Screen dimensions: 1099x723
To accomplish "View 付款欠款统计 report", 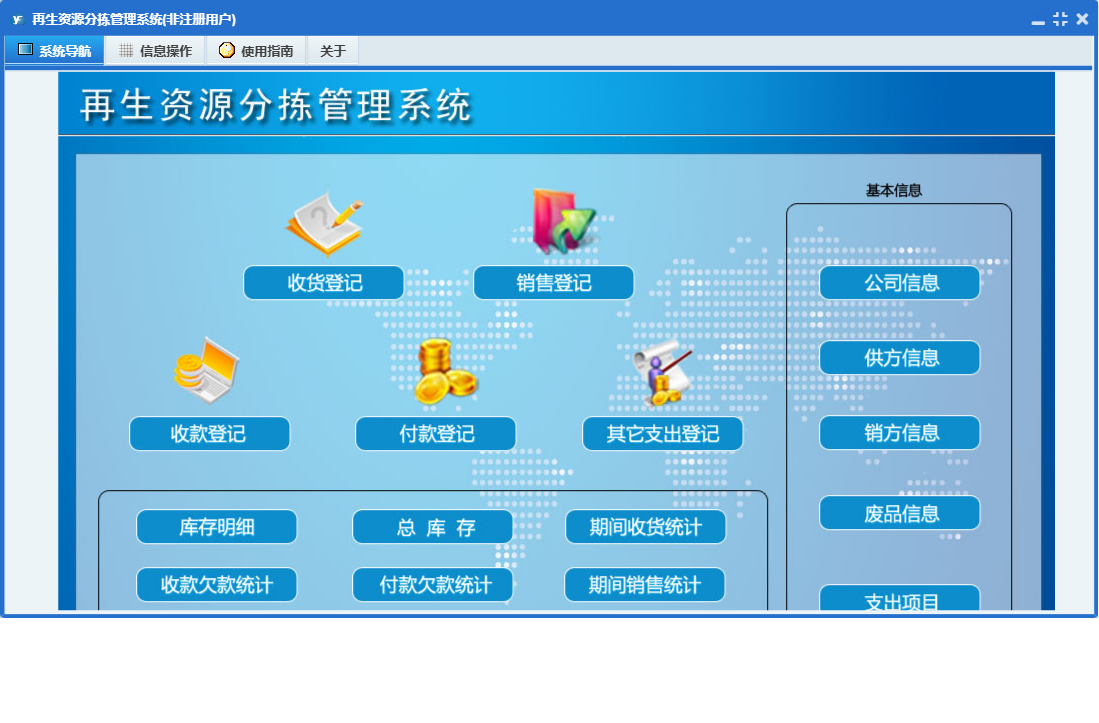I will pos(432,584).
